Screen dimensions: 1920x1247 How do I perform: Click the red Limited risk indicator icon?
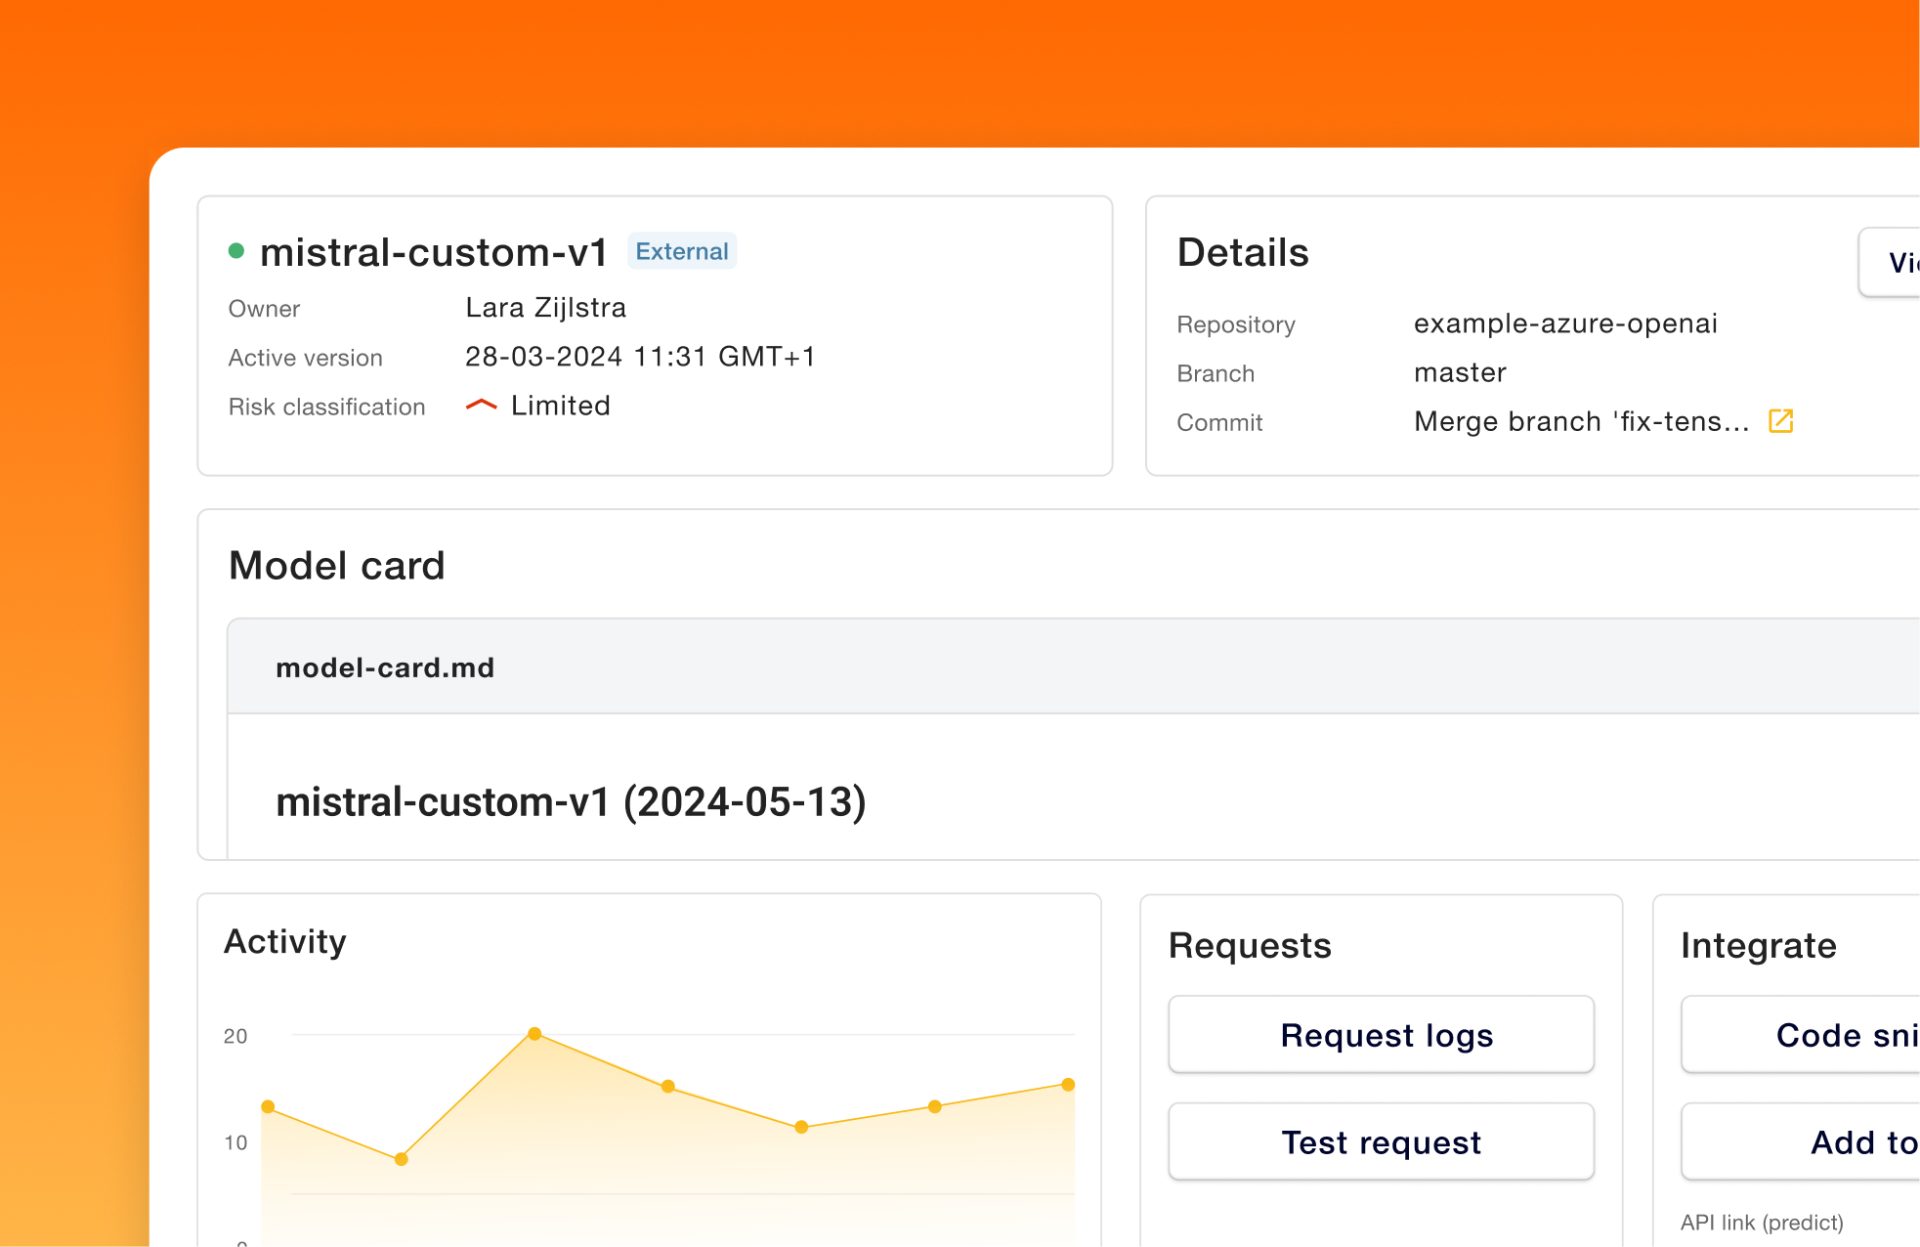click(x=481, y=405)
